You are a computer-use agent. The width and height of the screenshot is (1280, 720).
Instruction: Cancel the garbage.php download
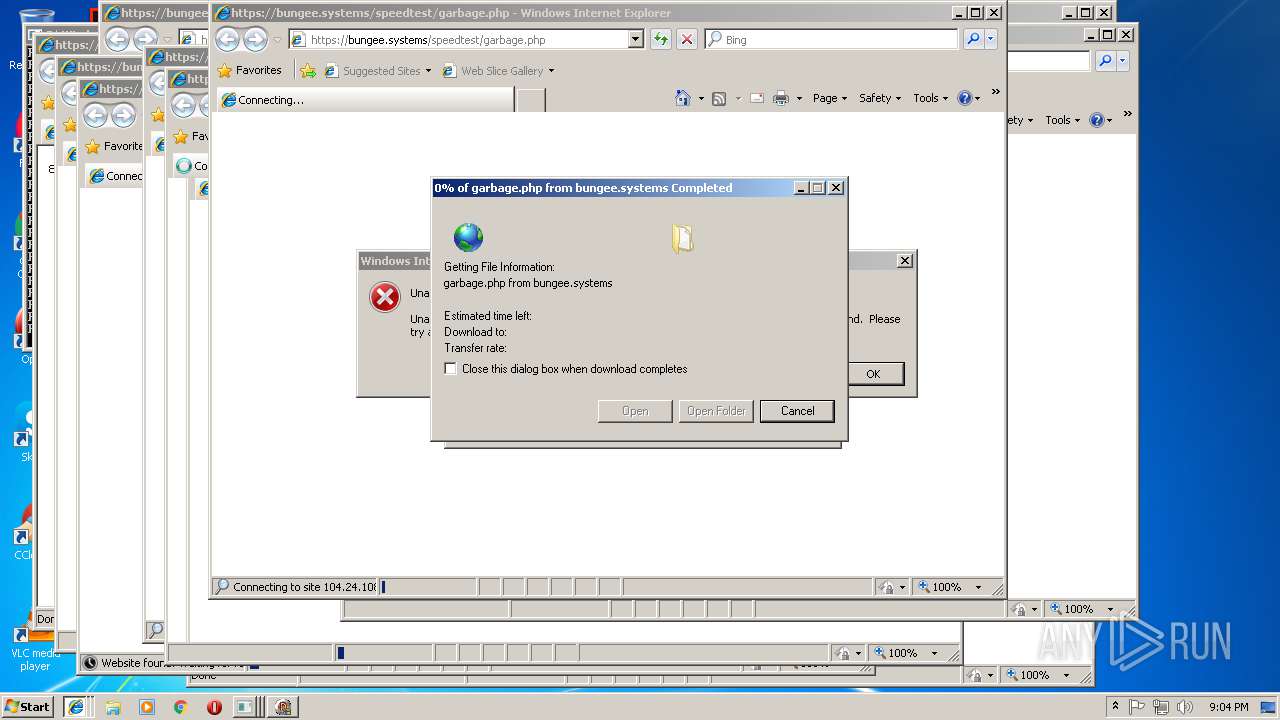click(x=797, y=411)
